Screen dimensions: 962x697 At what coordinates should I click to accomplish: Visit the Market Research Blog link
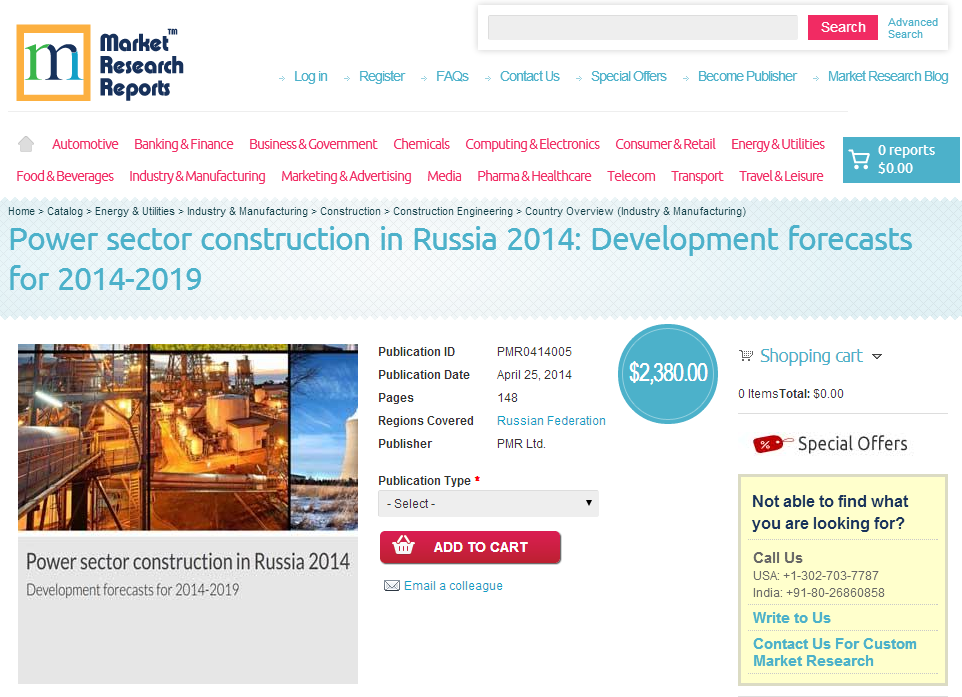coord(888,77)
